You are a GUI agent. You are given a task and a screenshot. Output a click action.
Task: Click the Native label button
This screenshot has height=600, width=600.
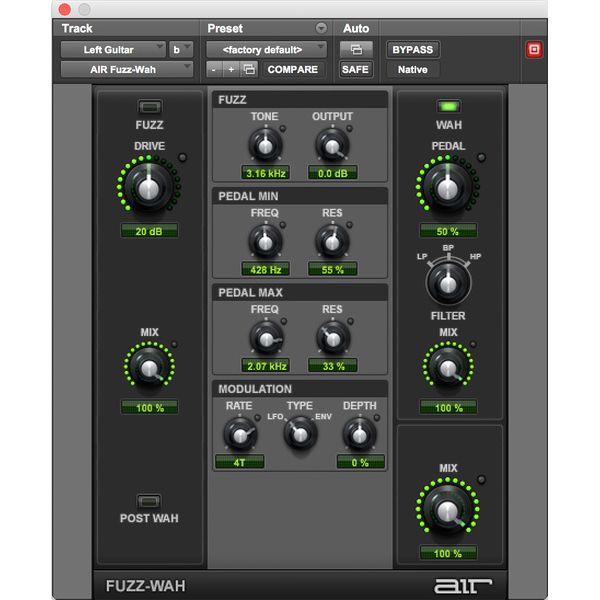point(412,70)
